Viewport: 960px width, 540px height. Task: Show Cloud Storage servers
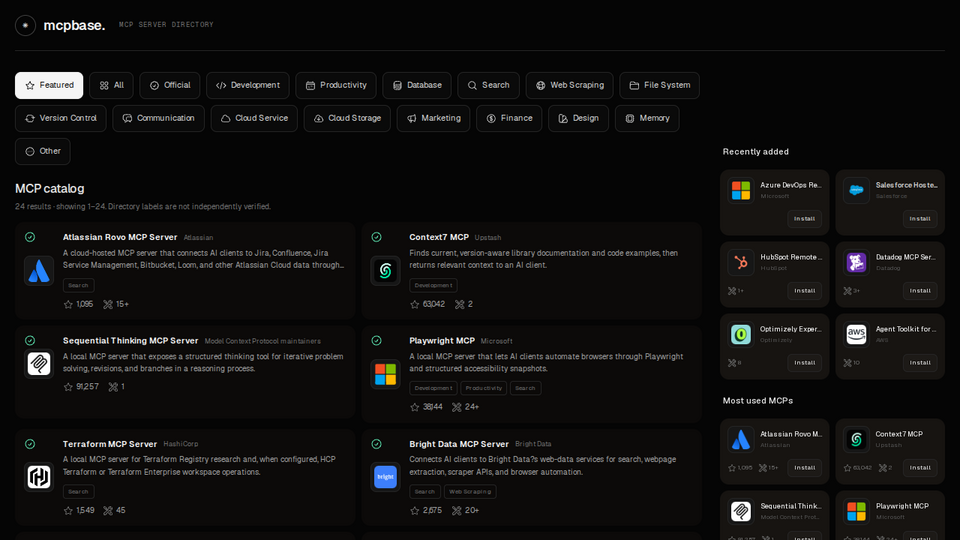tap(347, 119)
